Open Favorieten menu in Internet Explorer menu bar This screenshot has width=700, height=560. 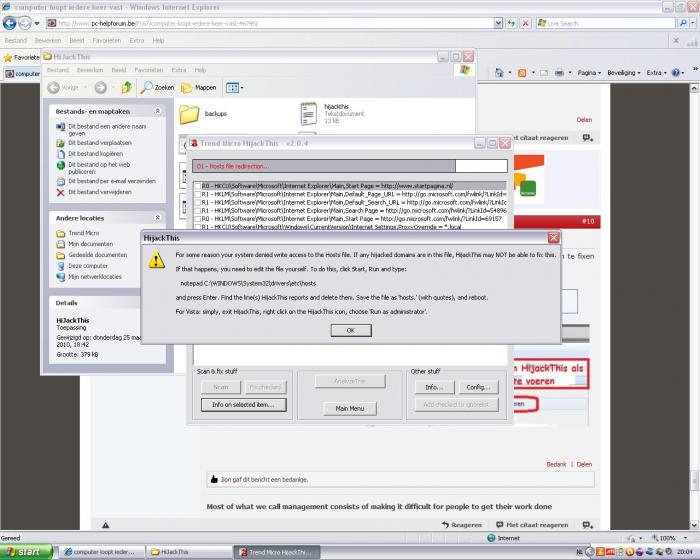click(107, 41)
